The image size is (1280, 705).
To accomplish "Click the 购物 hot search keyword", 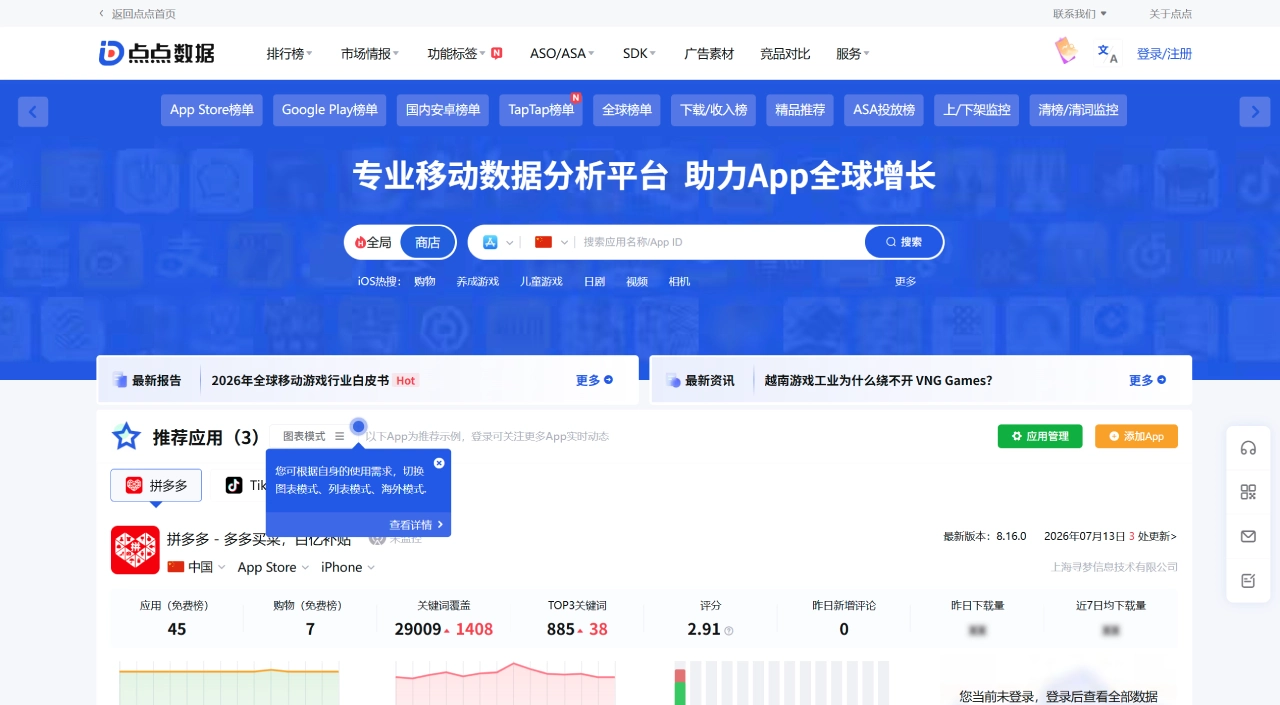I will 425,282.
